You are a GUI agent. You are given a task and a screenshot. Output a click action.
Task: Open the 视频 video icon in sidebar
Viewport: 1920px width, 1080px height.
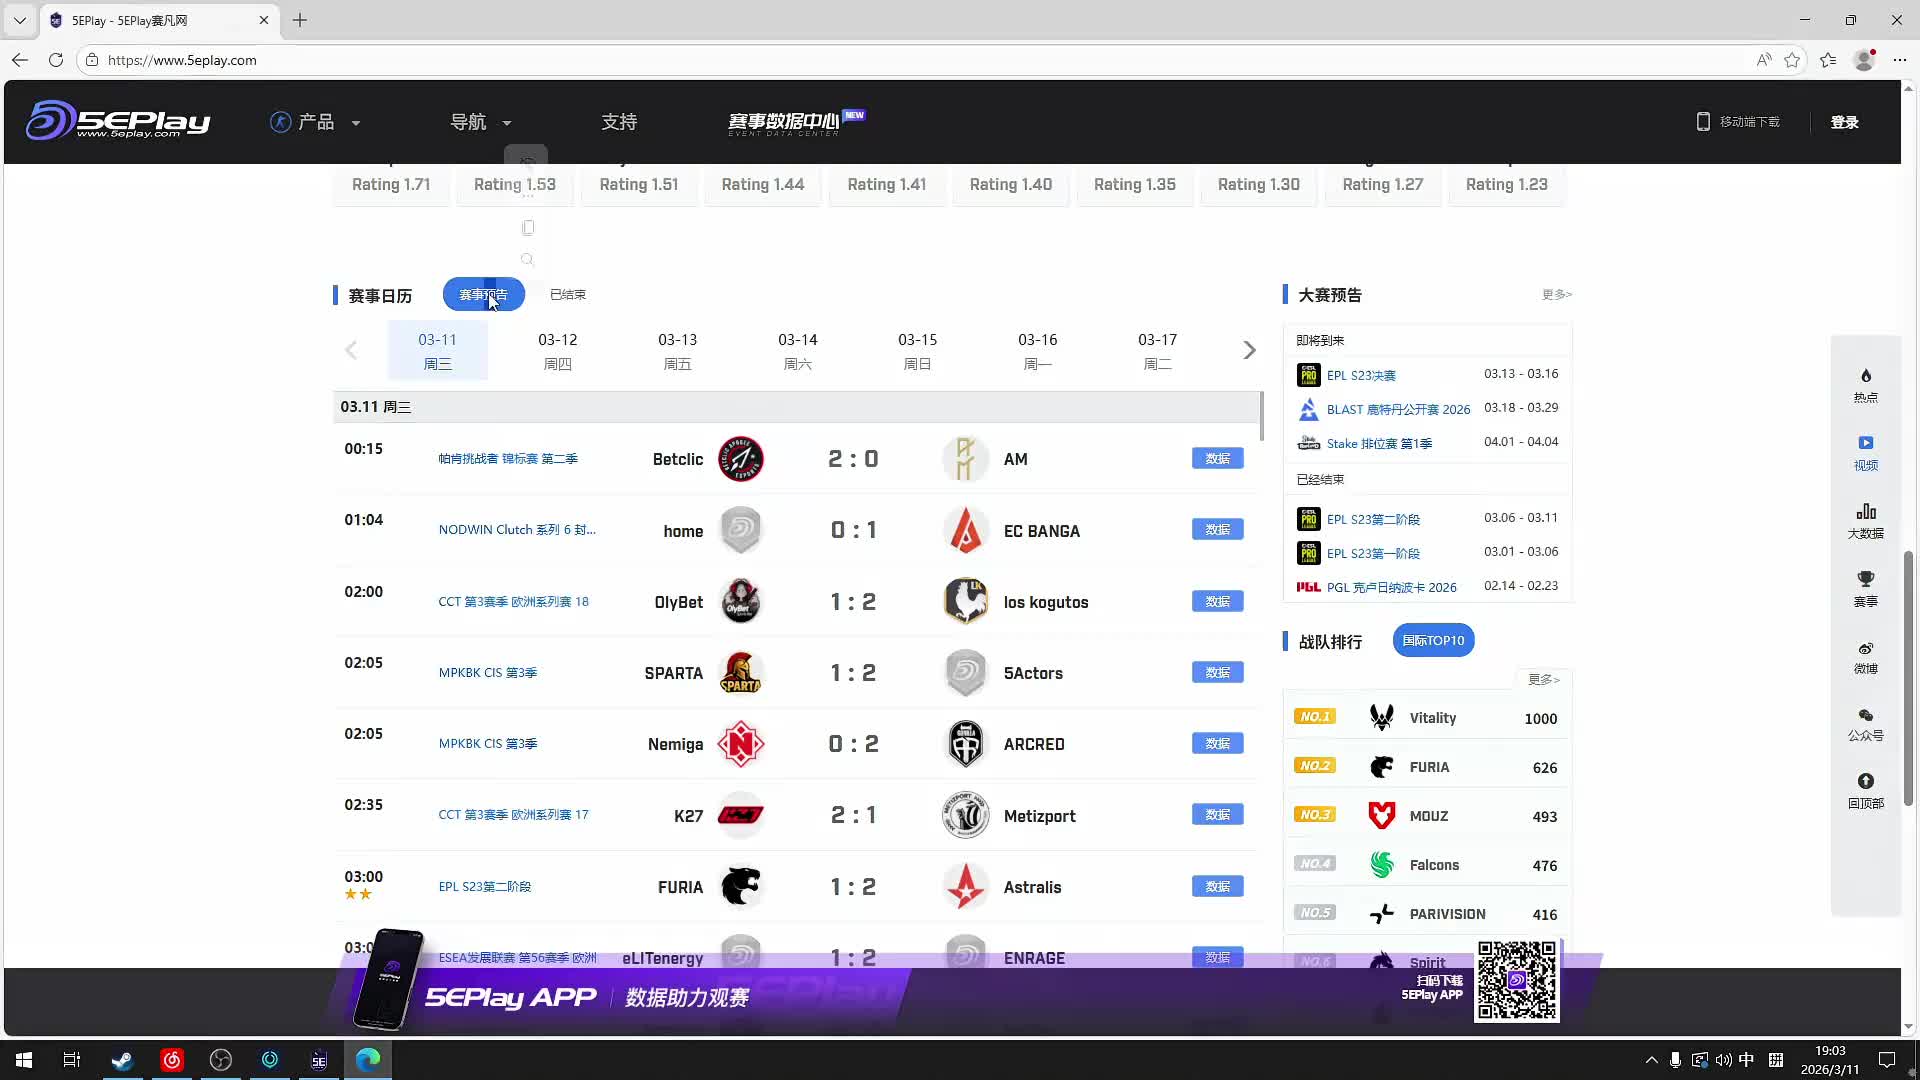click(1865, 443)
